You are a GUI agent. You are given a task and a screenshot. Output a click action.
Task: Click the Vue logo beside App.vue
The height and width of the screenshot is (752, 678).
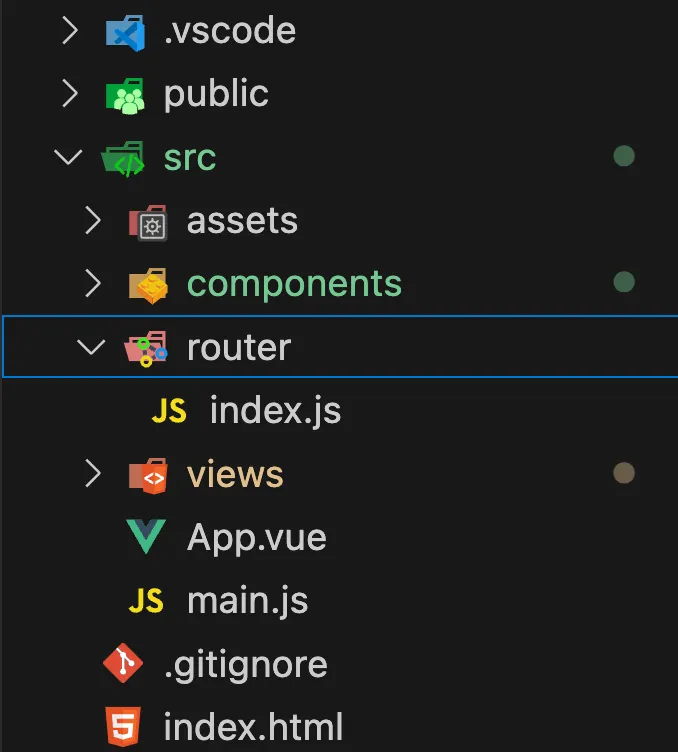pos(147,539)
